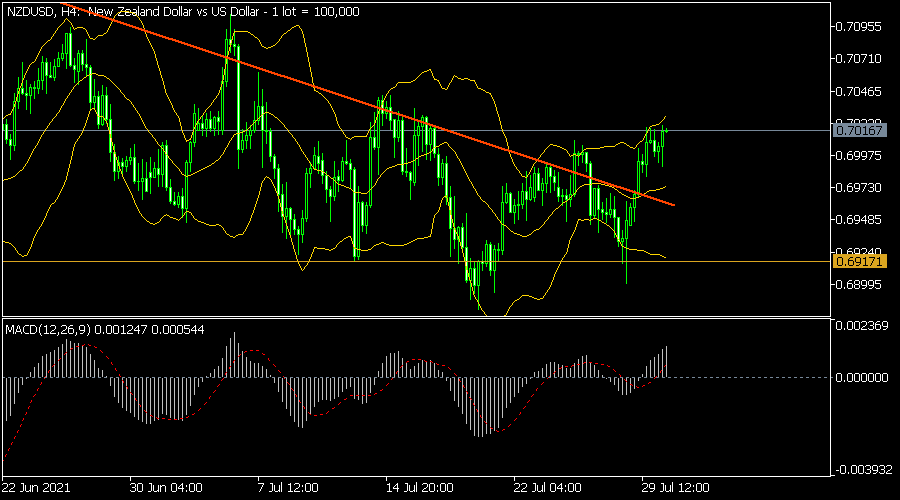900x500 pixels.
Task: Click the 0.69730 price scale value
Action: (x=858, y=188)
